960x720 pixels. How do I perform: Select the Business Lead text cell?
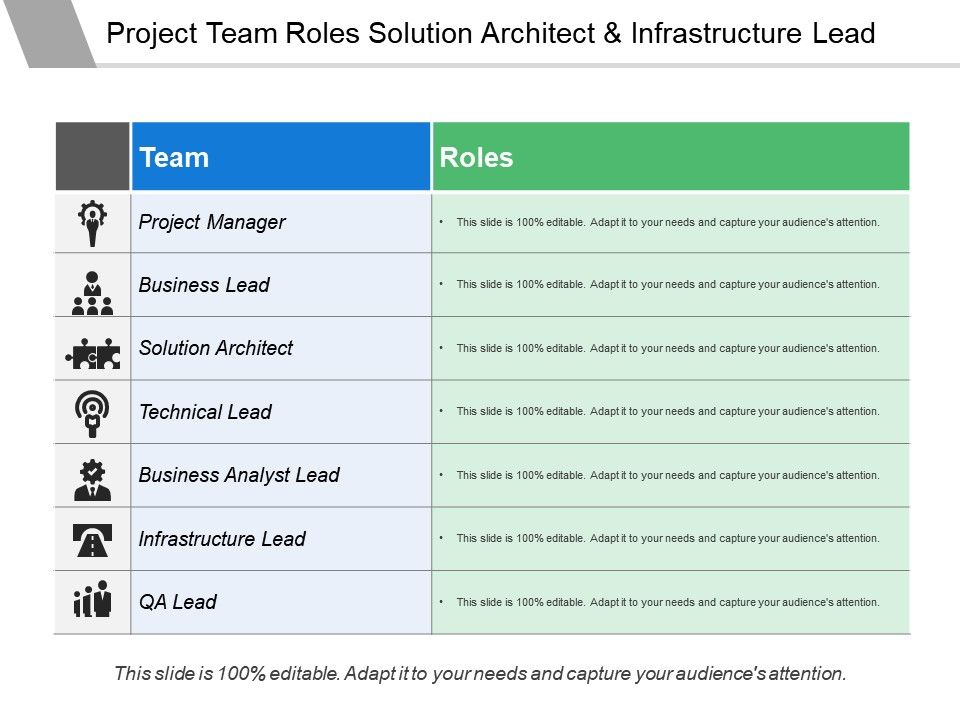pyautogui.click(x=204, y=285)
